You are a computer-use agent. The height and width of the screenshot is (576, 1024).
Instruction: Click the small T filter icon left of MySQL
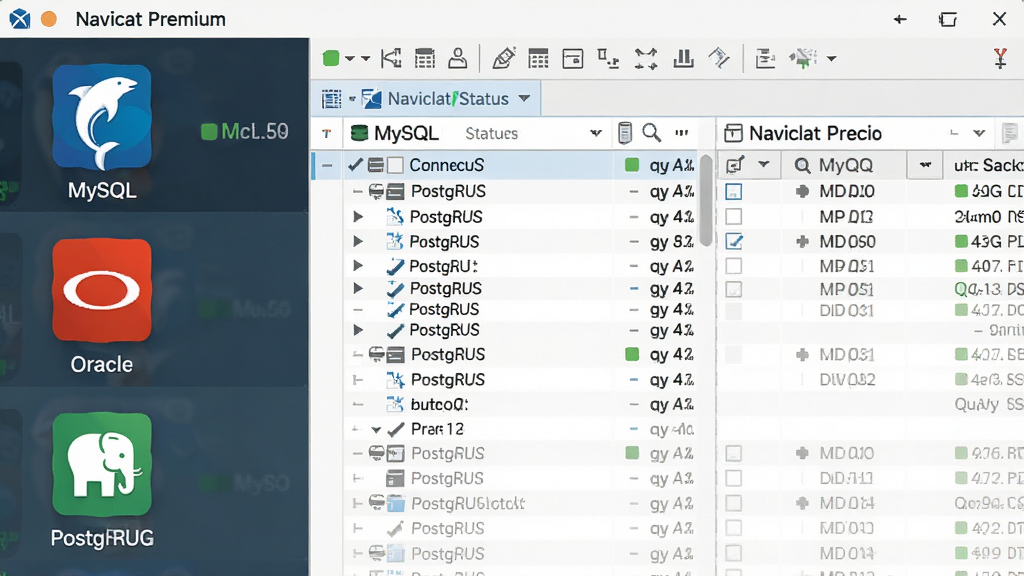(327, 133)
